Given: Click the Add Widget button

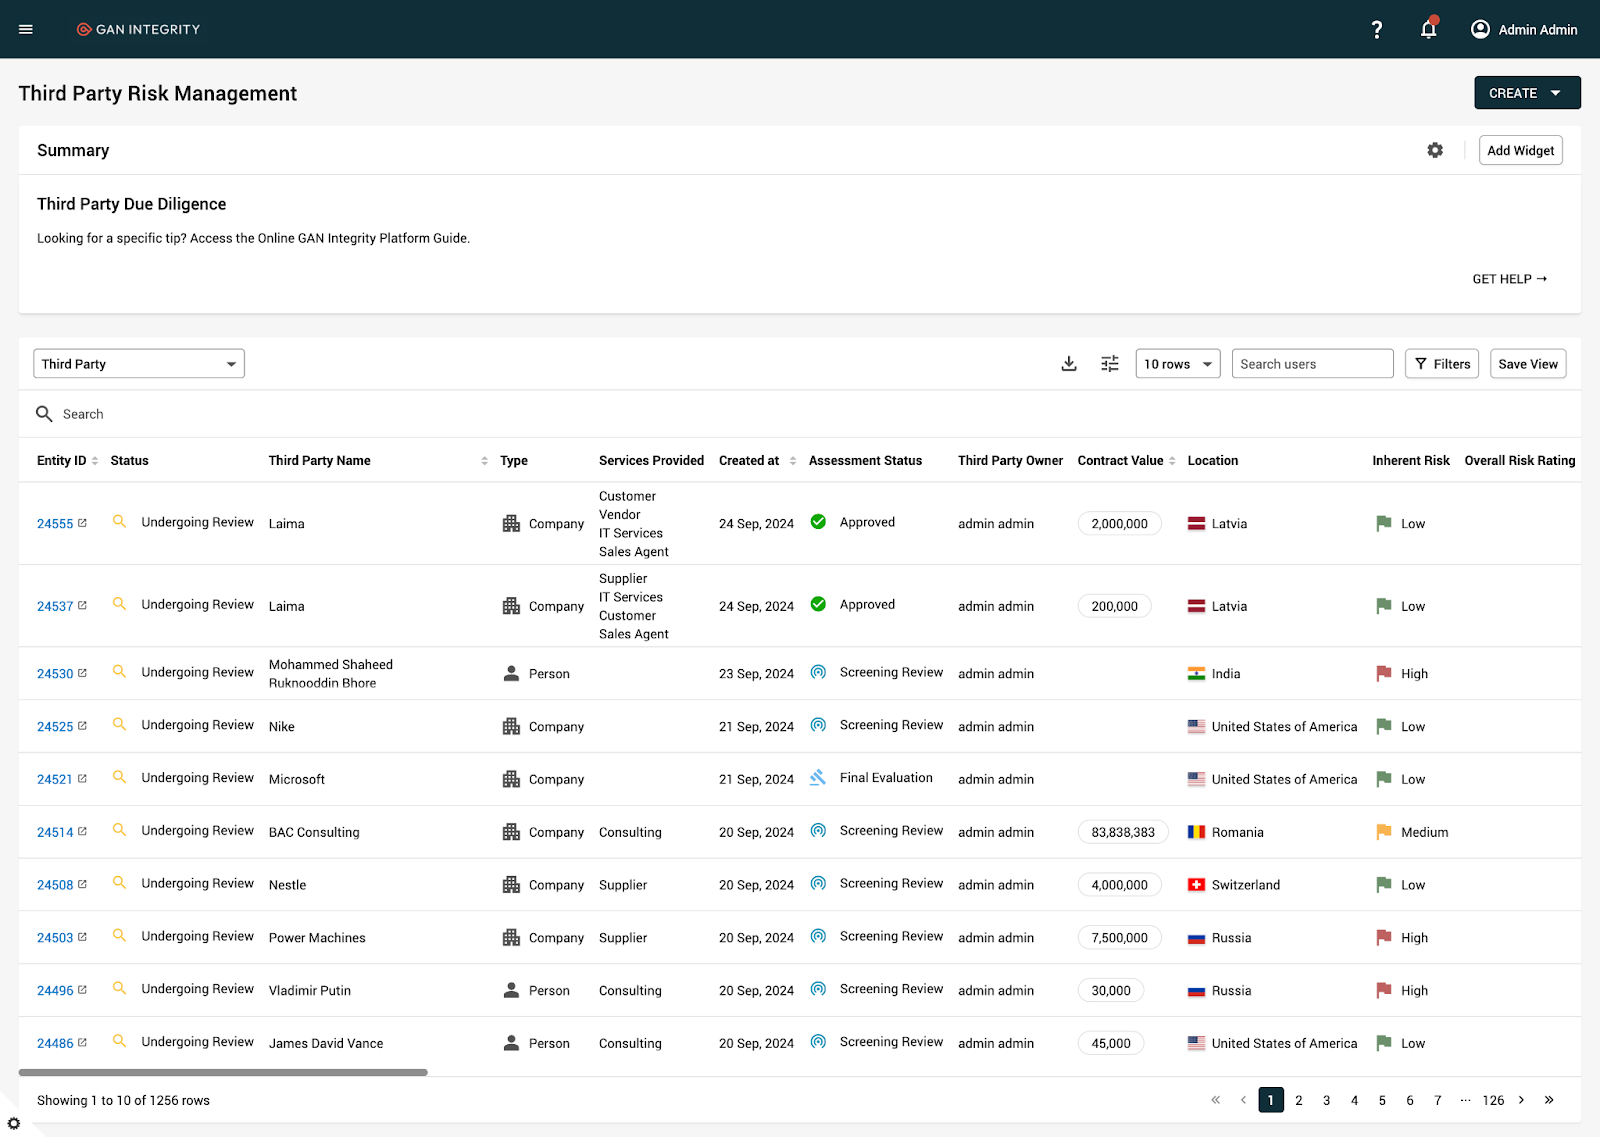Looking at the screenshot, I should (x=1520, y=150).
